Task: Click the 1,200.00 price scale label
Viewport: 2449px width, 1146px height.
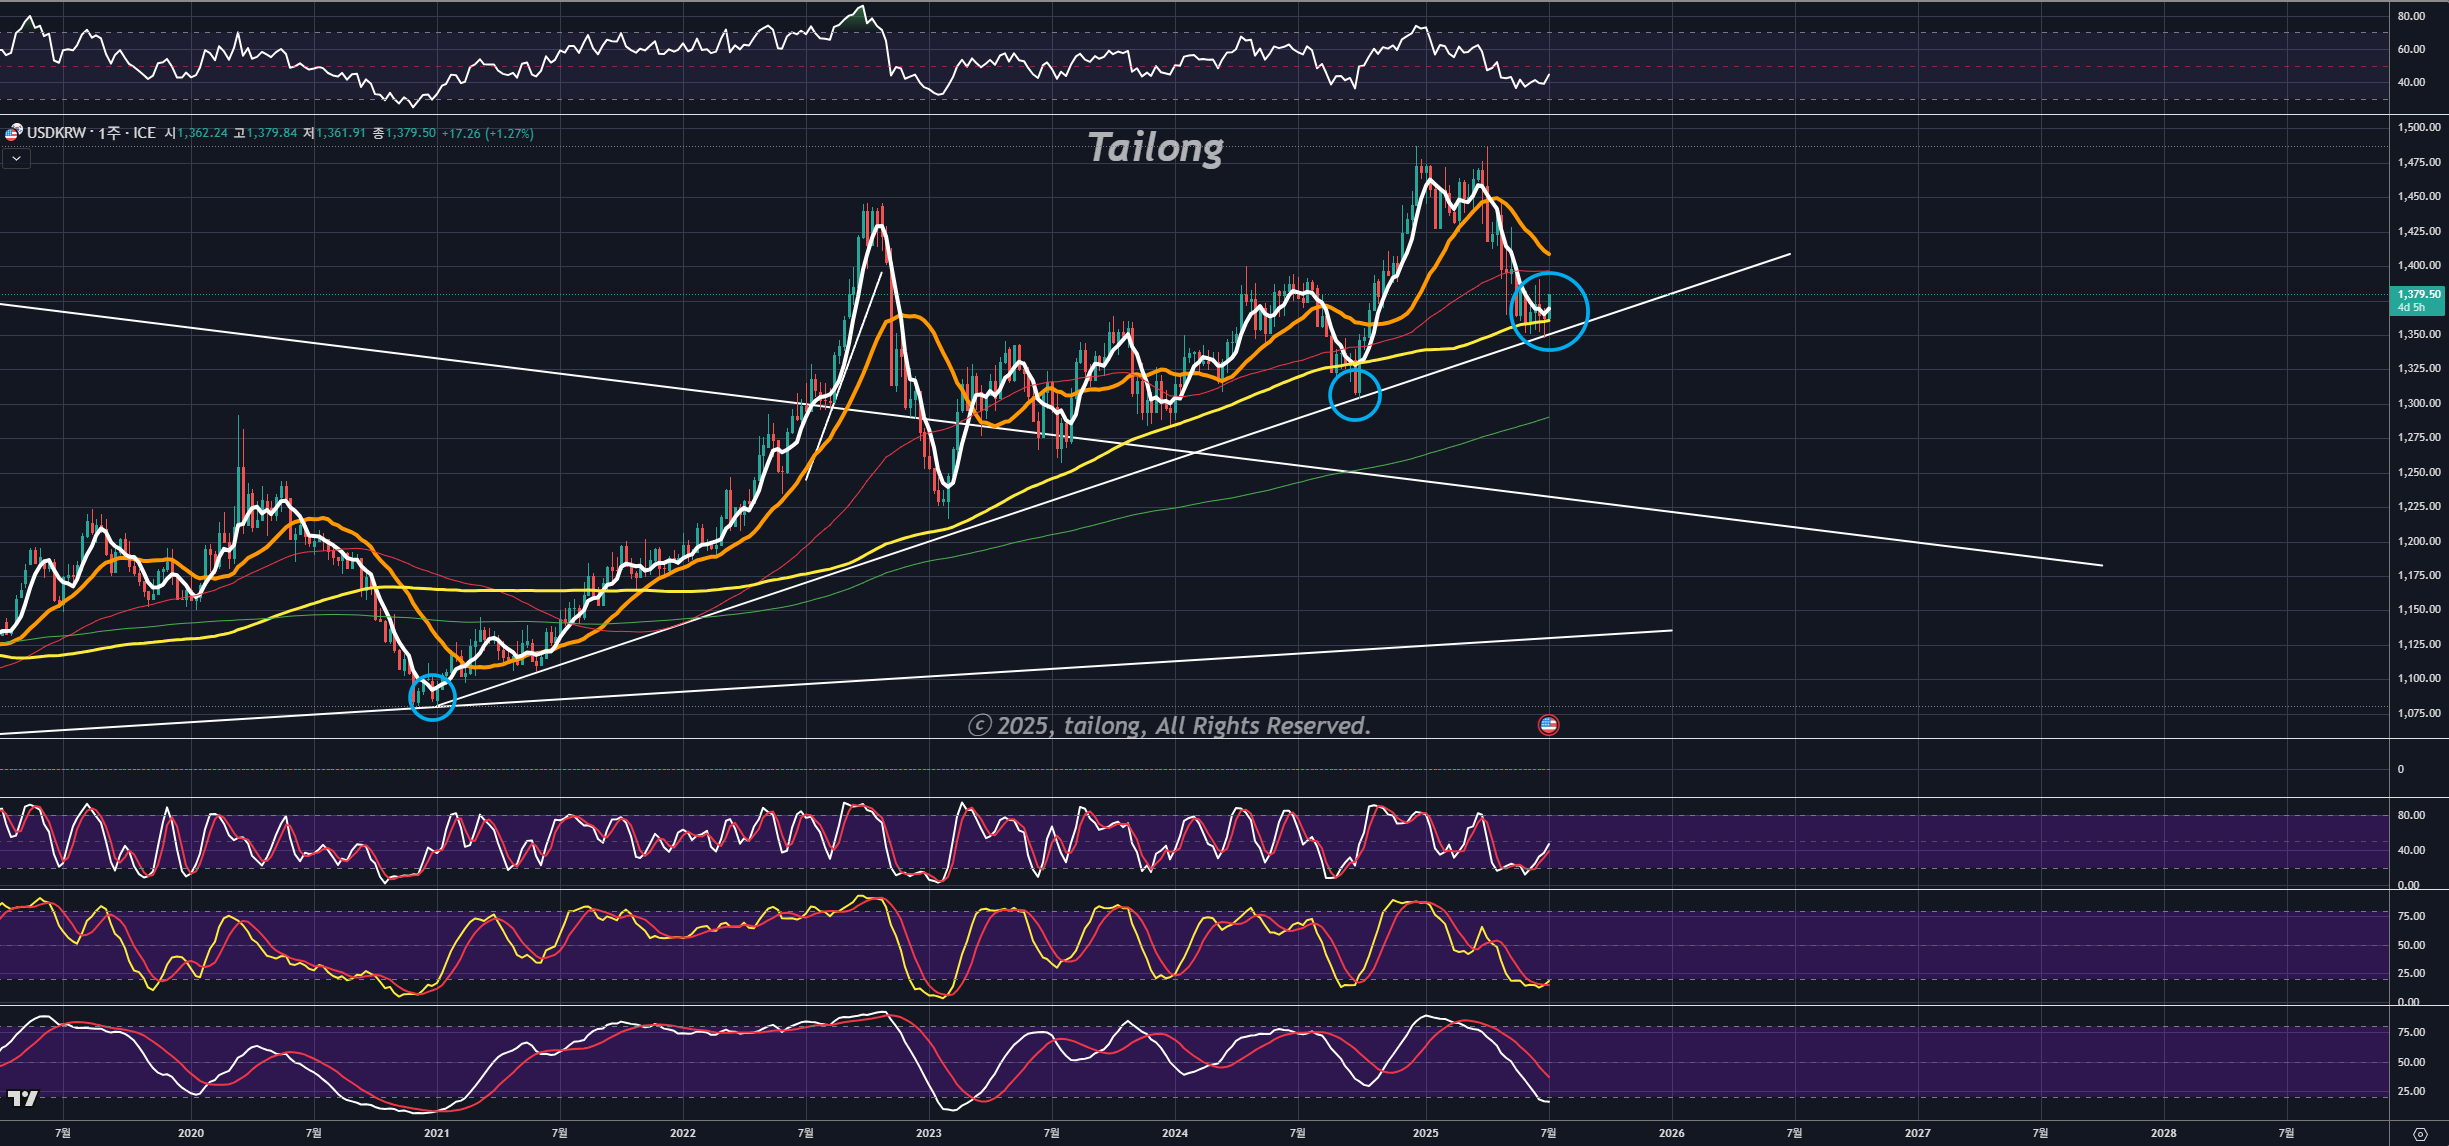Action: (x=2419, y=541)
